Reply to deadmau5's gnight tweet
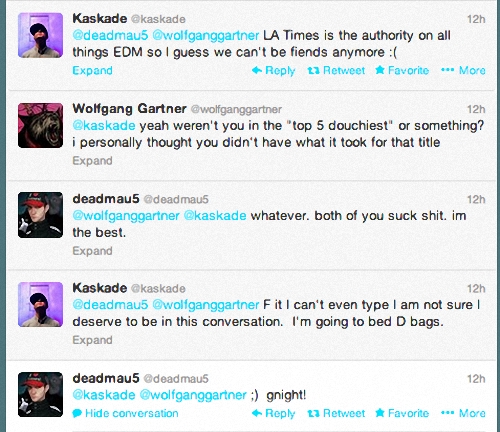 273,413
